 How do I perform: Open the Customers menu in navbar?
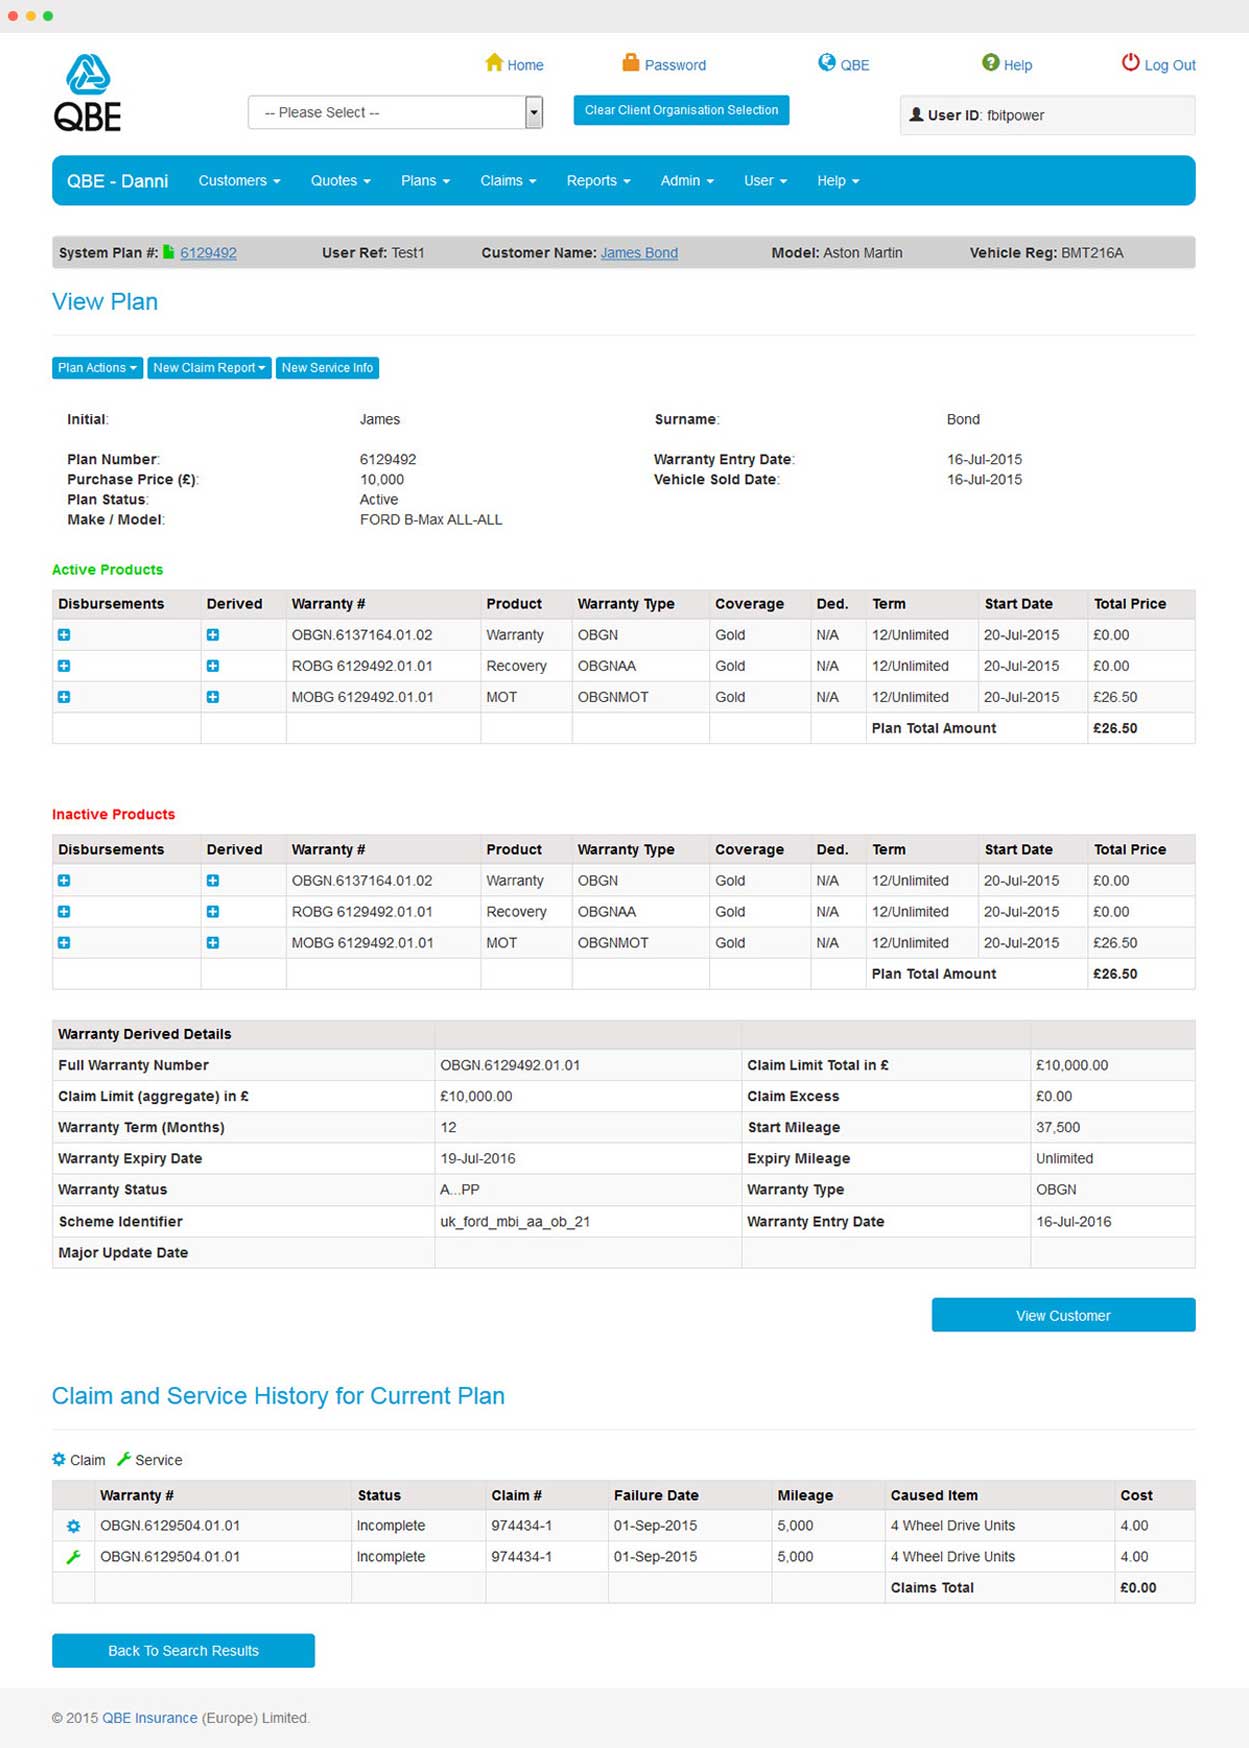coord(239,181)
